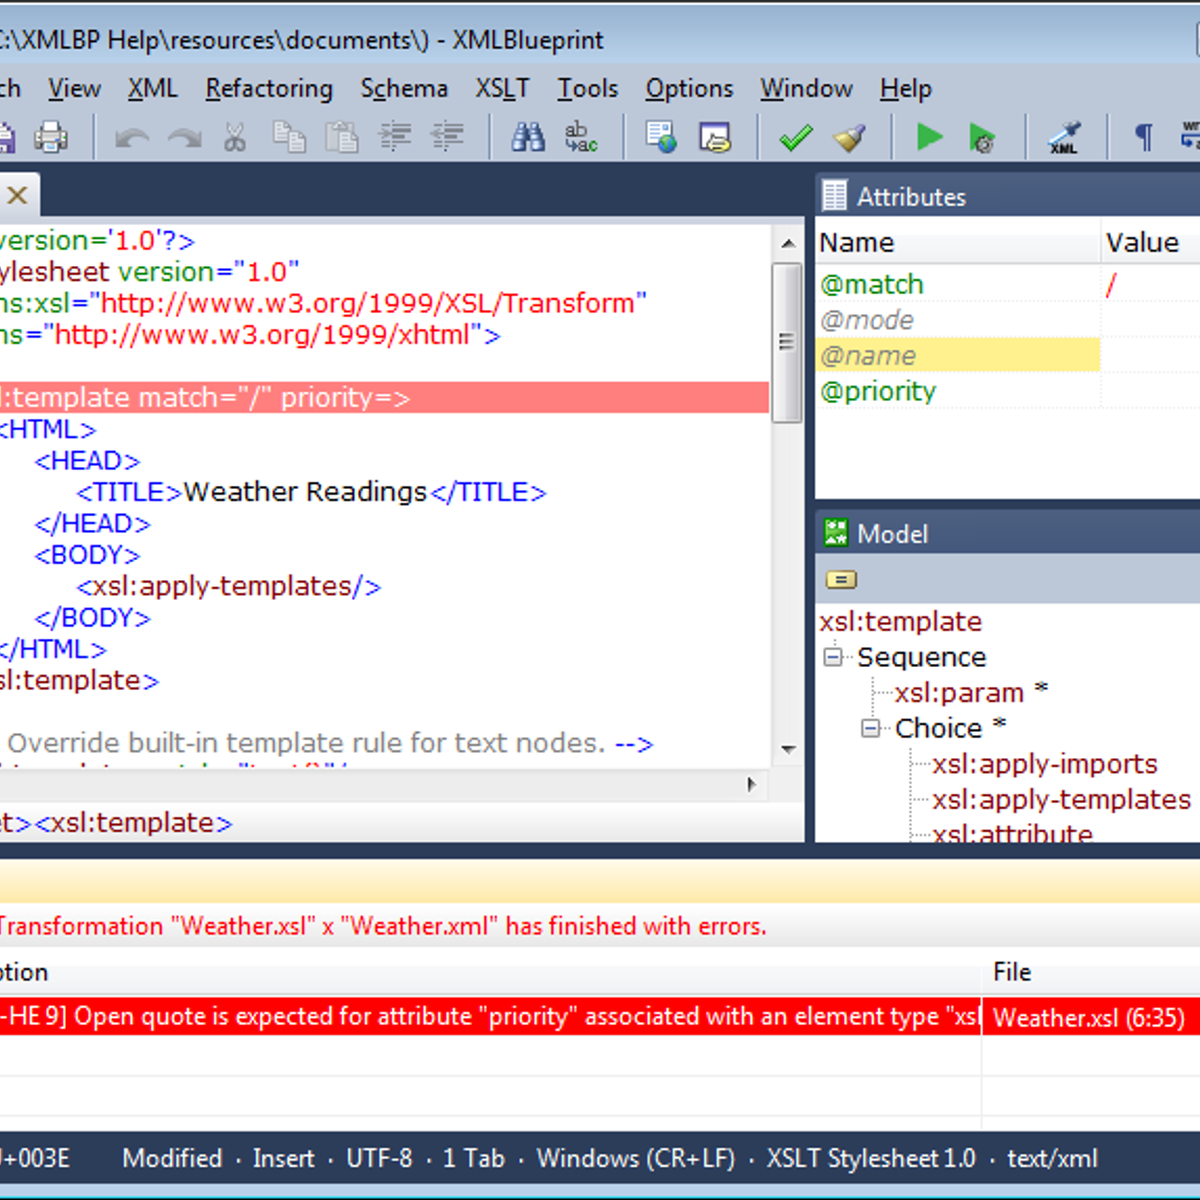Enter a value for the @priority attribute
The height and width of the screenshot is (1200, 1200).
point(1150,391)
